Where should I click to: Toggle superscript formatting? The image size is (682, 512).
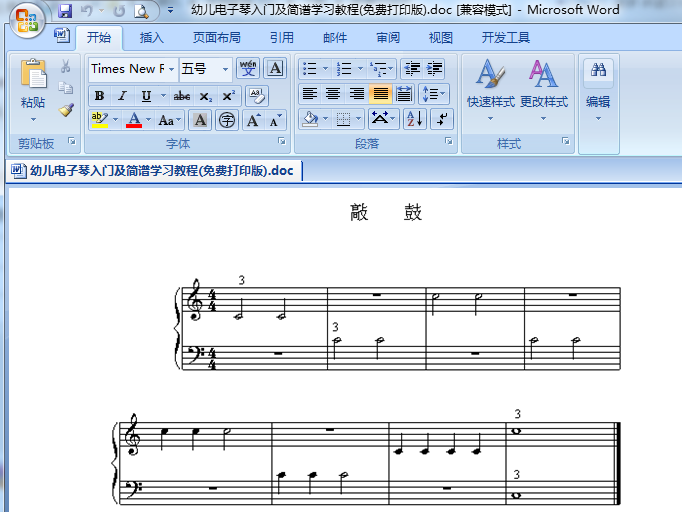[228, 96]
